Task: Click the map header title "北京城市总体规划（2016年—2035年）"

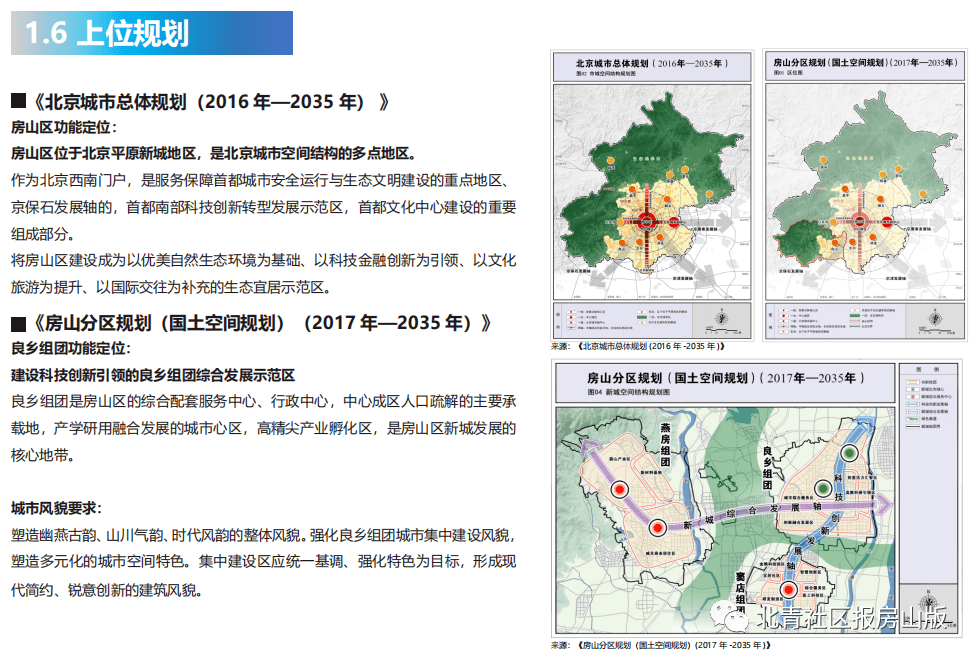Action: (651, 63)
